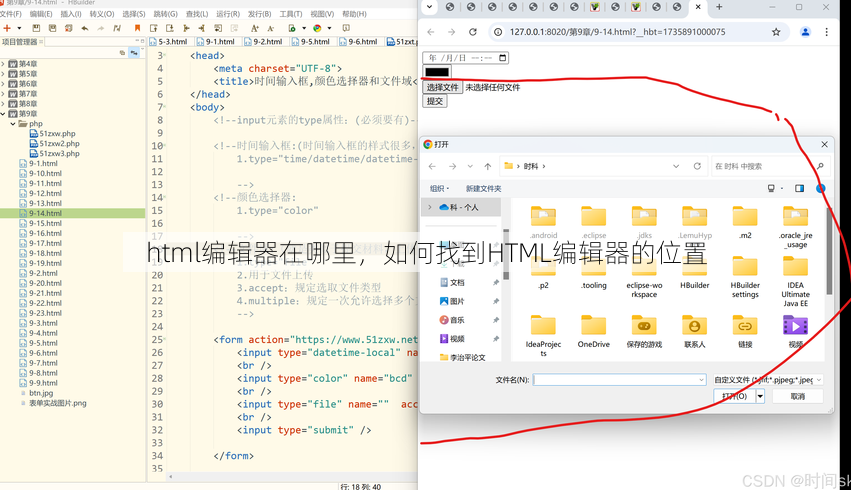Image resolution: width=851 pixels, height=490 pixels.
Task: Click 新建文件夹 in the Open dialog
Action: click(483, 188)
